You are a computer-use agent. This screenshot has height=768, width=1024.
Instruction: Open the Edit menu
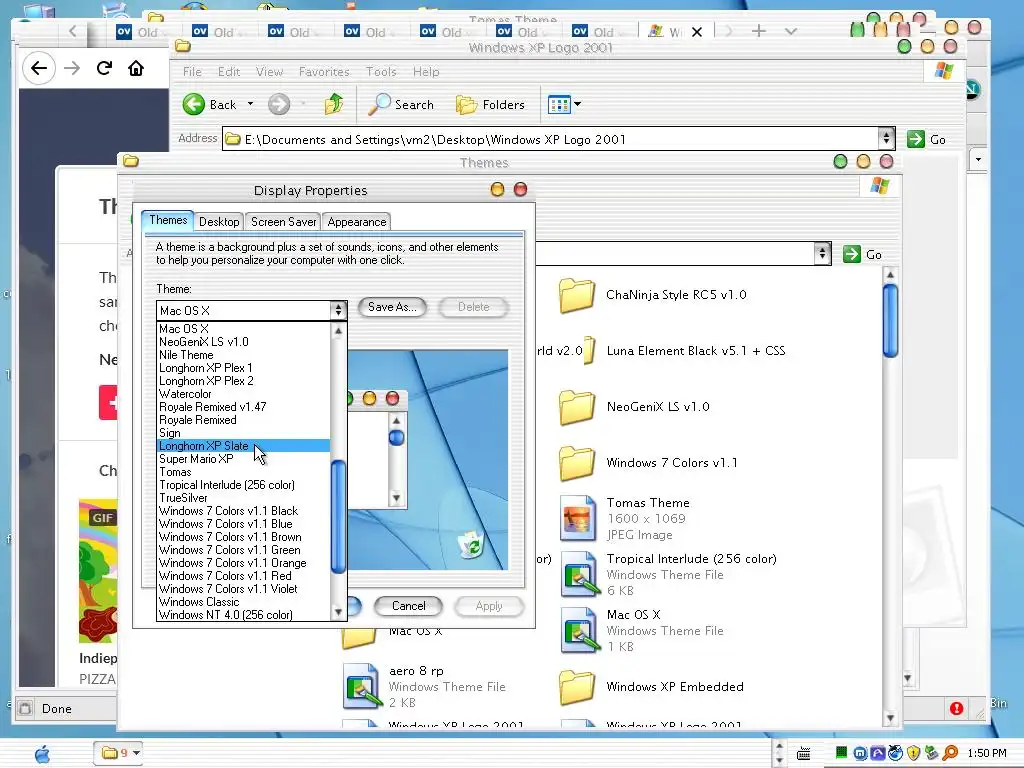click(229, 72)
